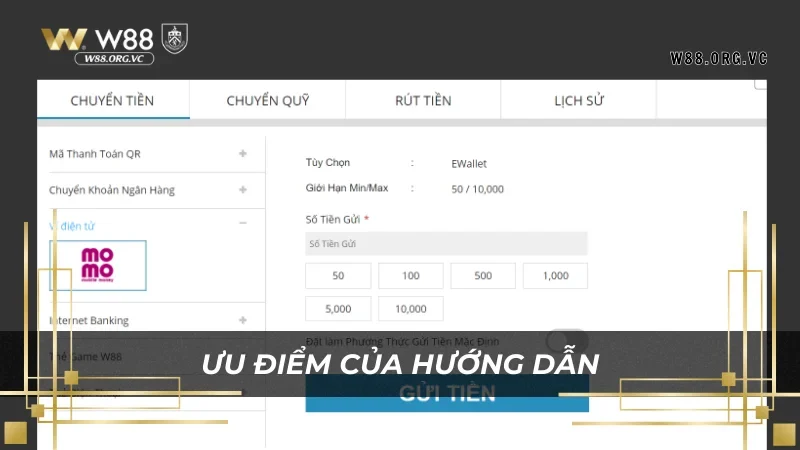The height and width of the screenshot is (450, 800).
Task: Choose the 100 amount button
Action: point(411,276)
